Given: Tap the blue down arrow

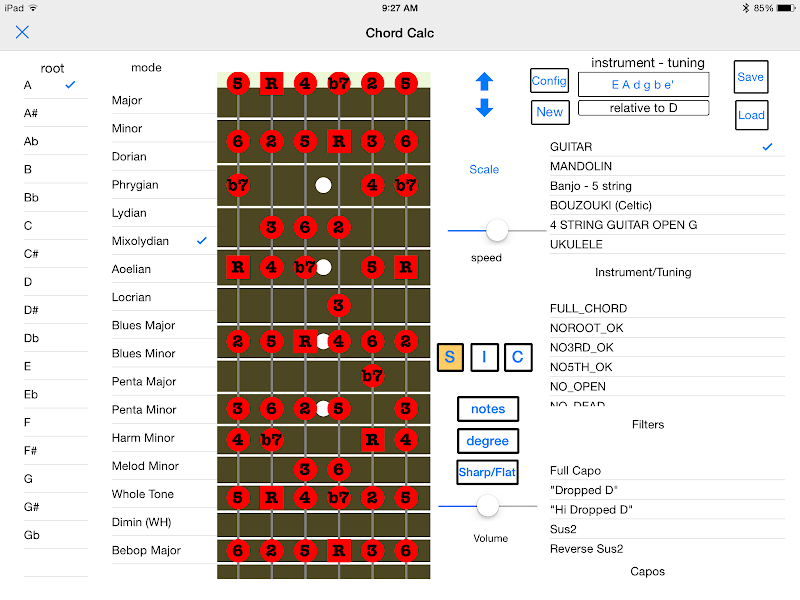Looking at the screenshot, I should (484, 108).
